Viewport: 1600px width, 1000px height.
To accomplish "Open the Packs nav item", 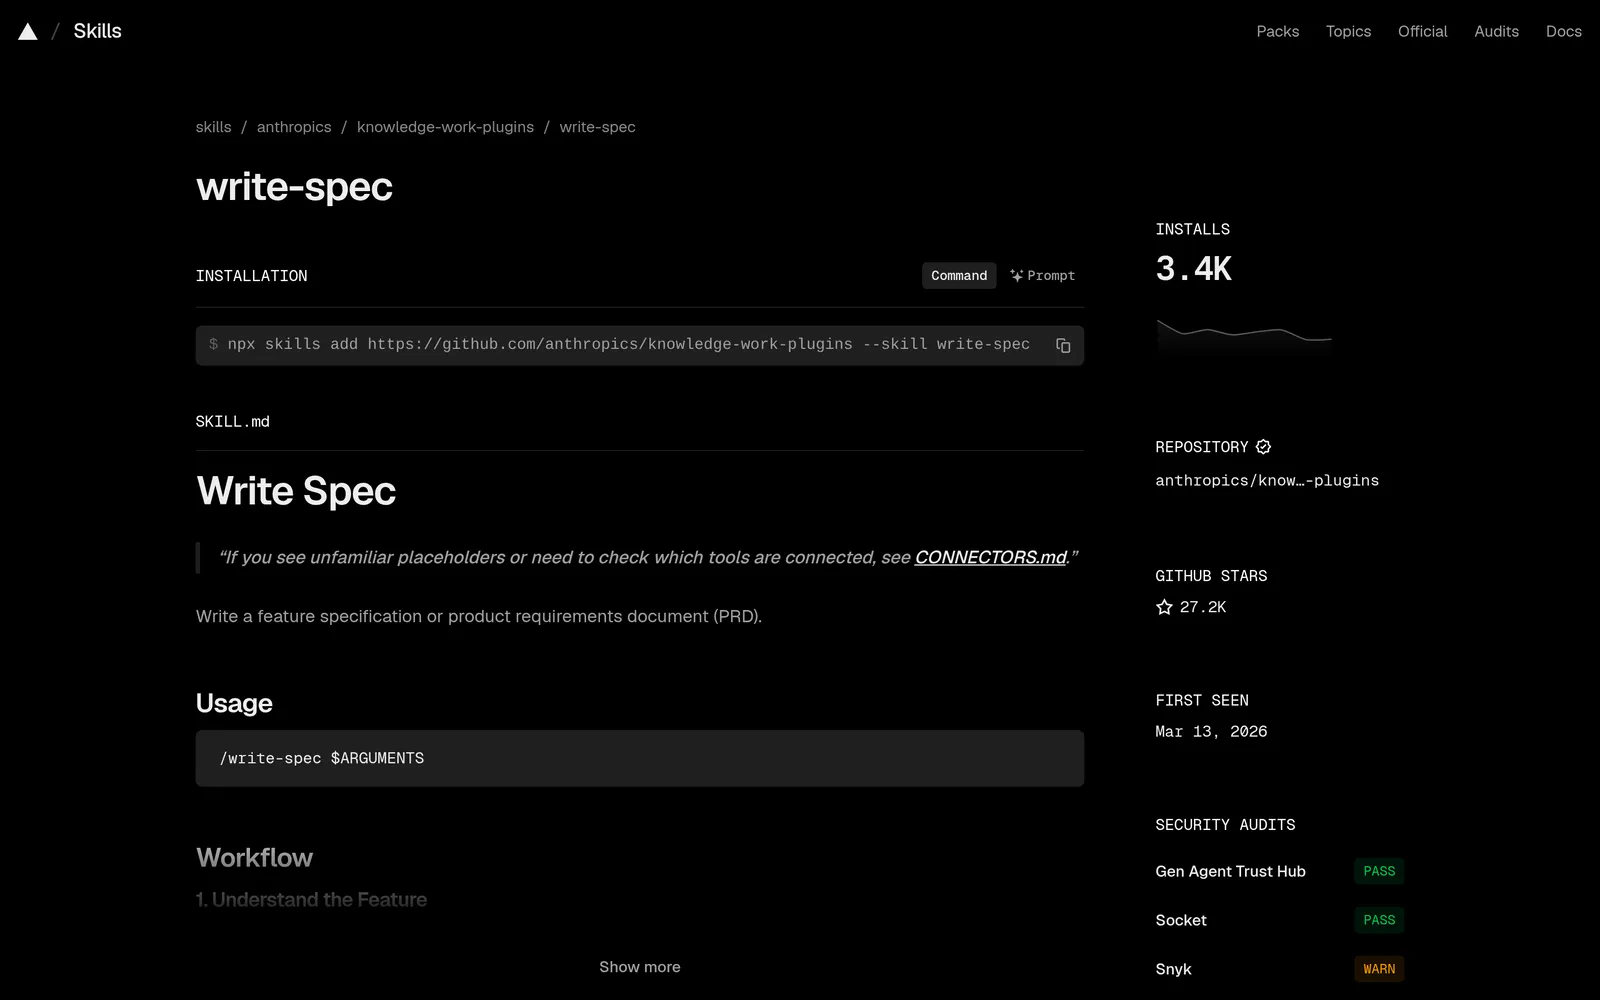I will point(1278,32).
